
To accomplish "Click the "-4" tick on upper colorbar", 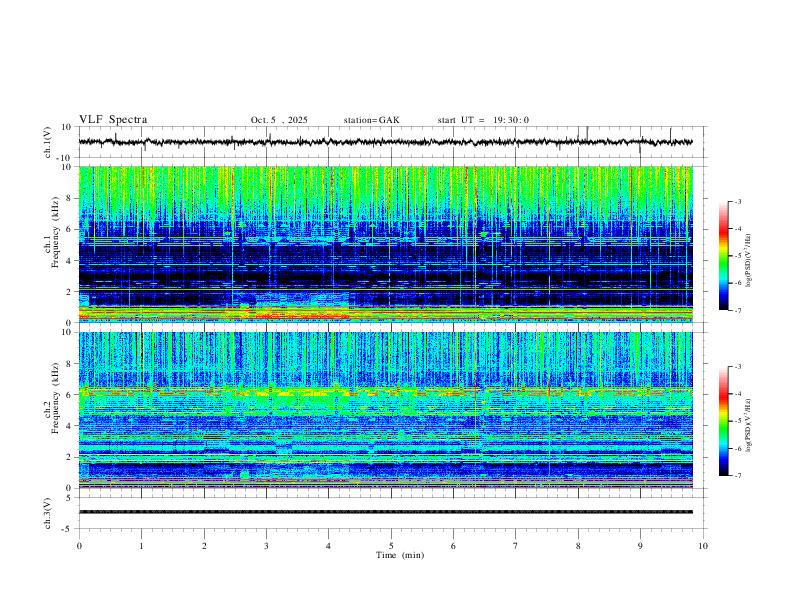I will click(x=737, y=229).
